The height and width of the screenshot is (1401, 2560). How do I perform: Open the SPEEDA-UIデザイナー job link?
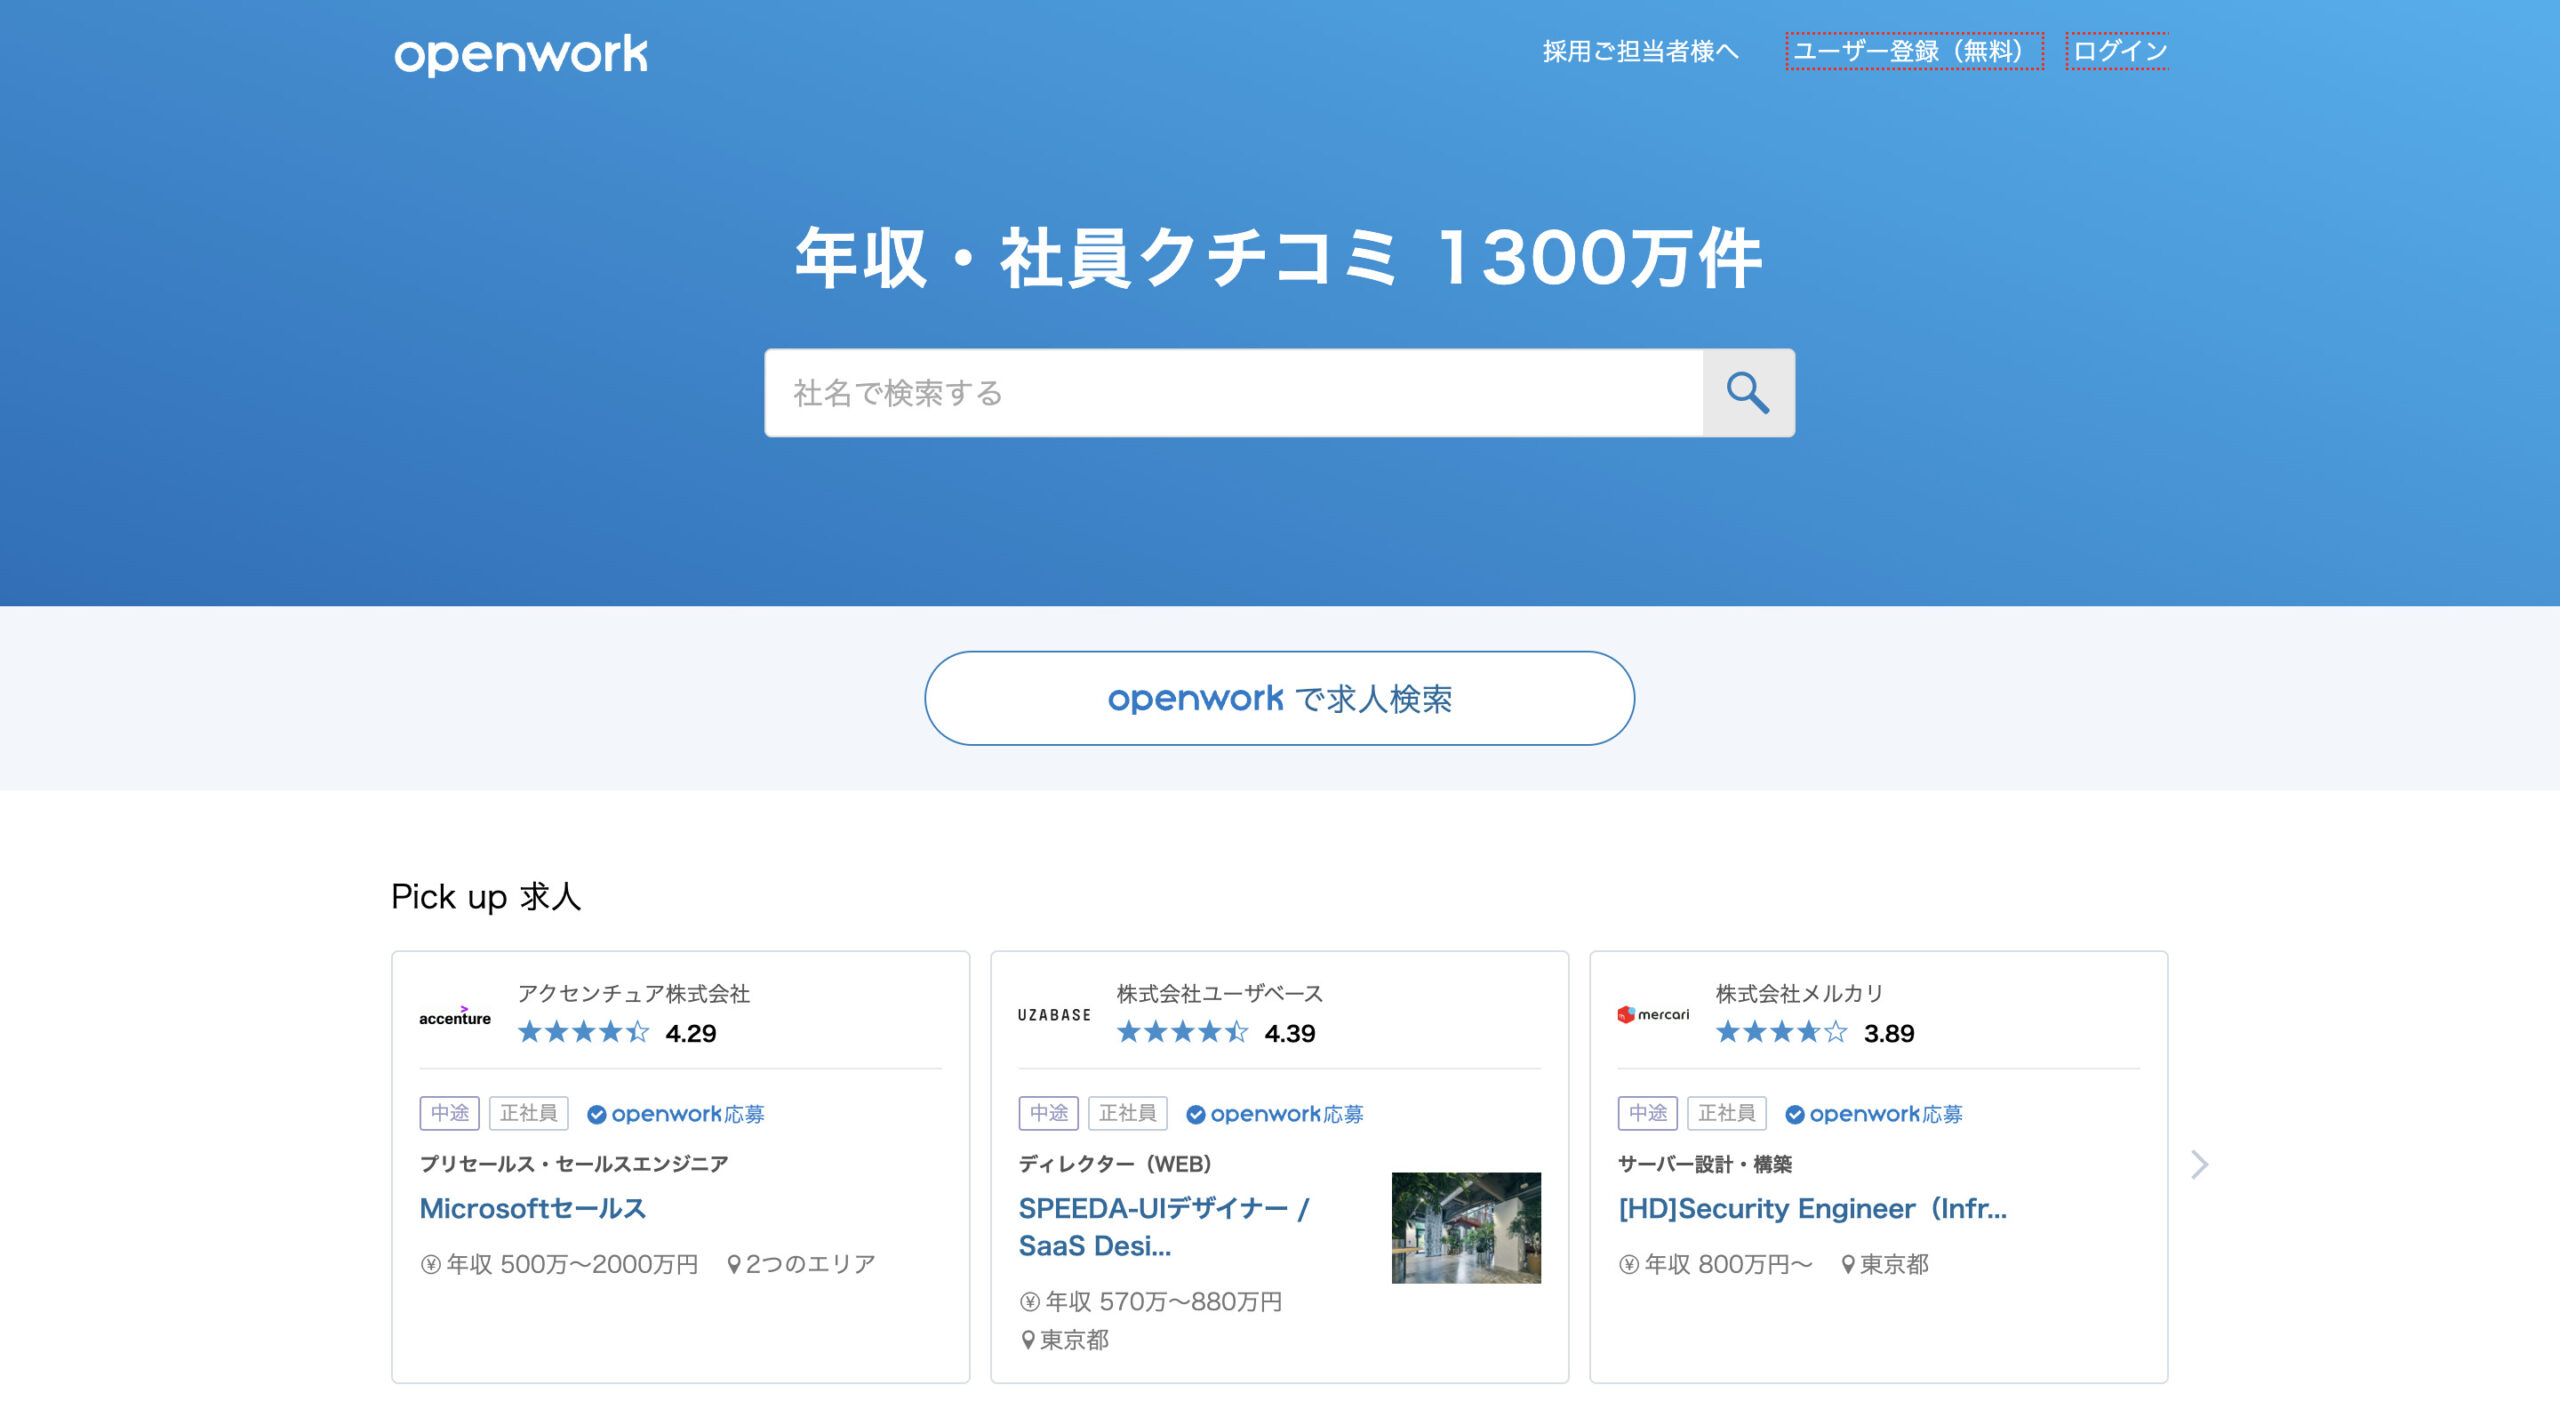click(x=1164, y=1228)
